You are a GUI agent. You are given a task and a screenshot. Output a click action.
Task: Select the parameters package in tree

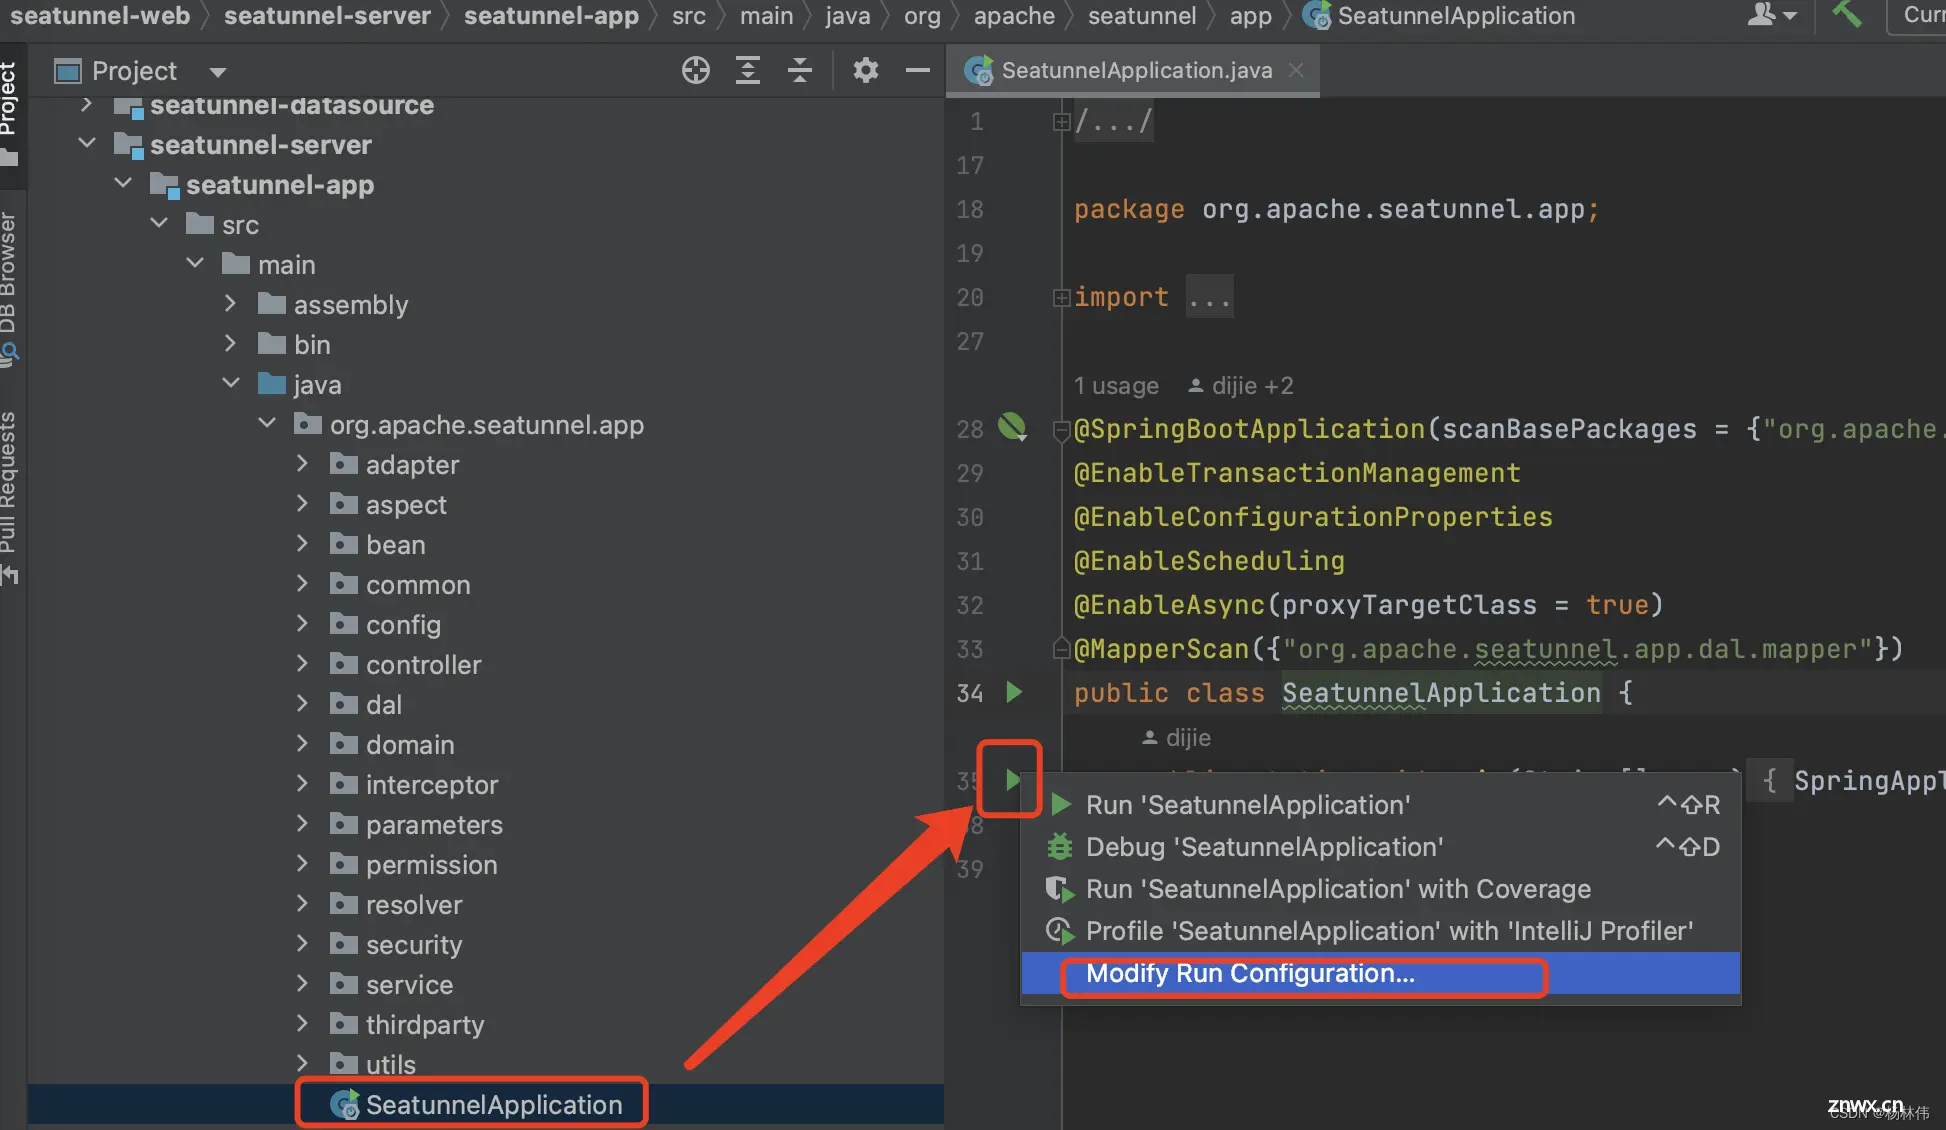[x=434, y=825]
